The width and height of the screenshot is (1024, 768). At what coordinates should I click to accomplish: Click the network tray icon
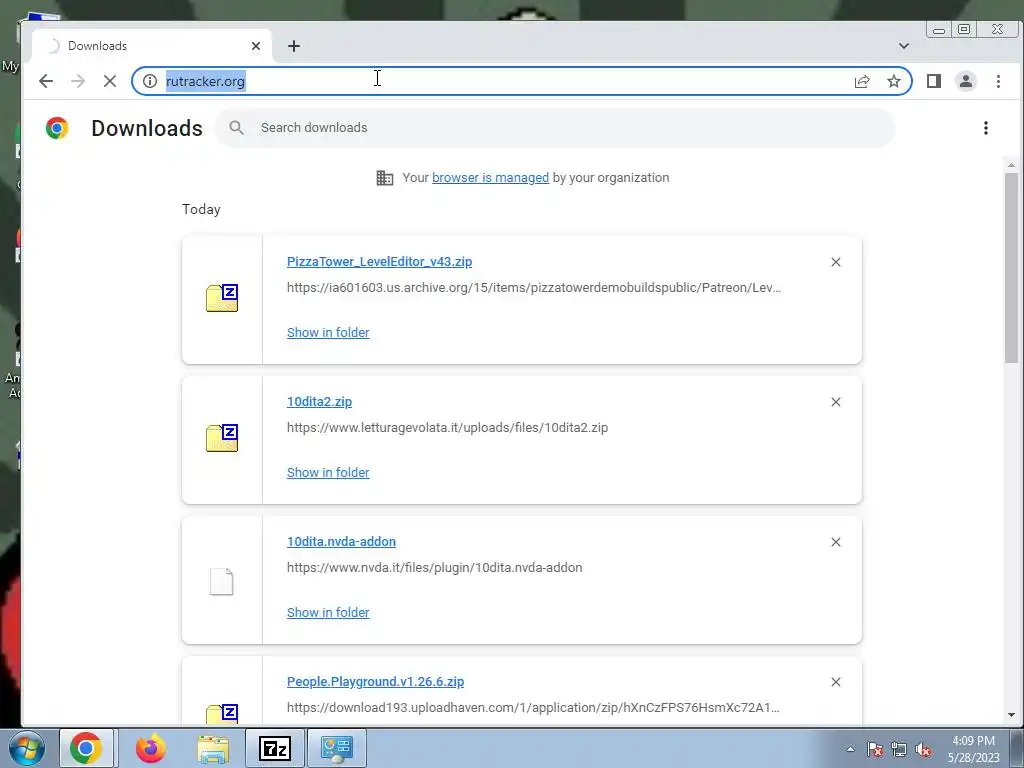click(899, 749)
